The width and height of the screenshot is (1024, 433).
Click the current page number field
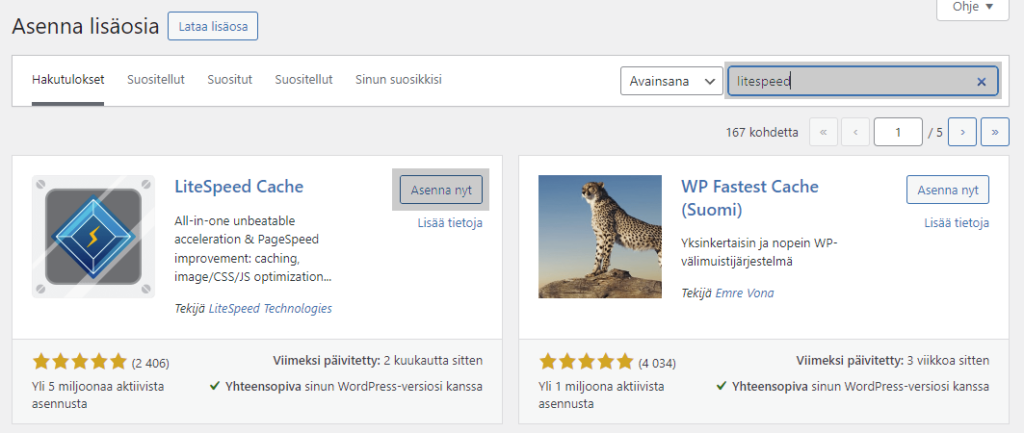(x=898, y=132)
